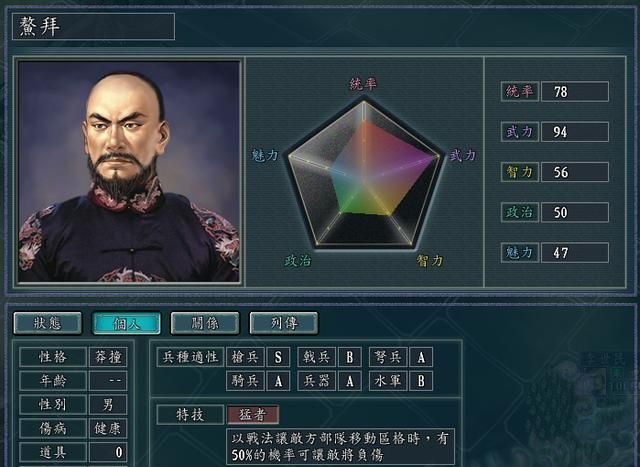Screen dimensions: 640x467
Task: Switch to the 關係 tab
Action: click(205, 323)
